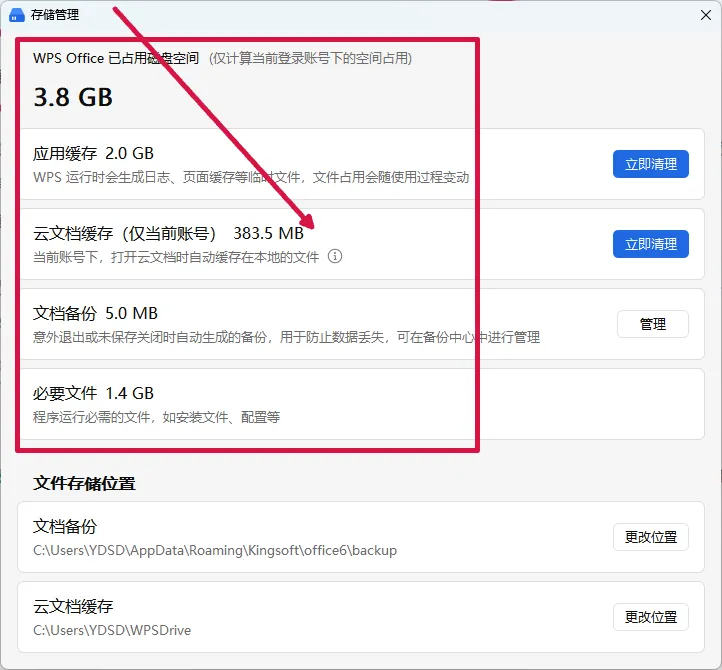722x670 pixels.
Task: Select the 3.8 GB total usage value
Action: tap(73, 97)
